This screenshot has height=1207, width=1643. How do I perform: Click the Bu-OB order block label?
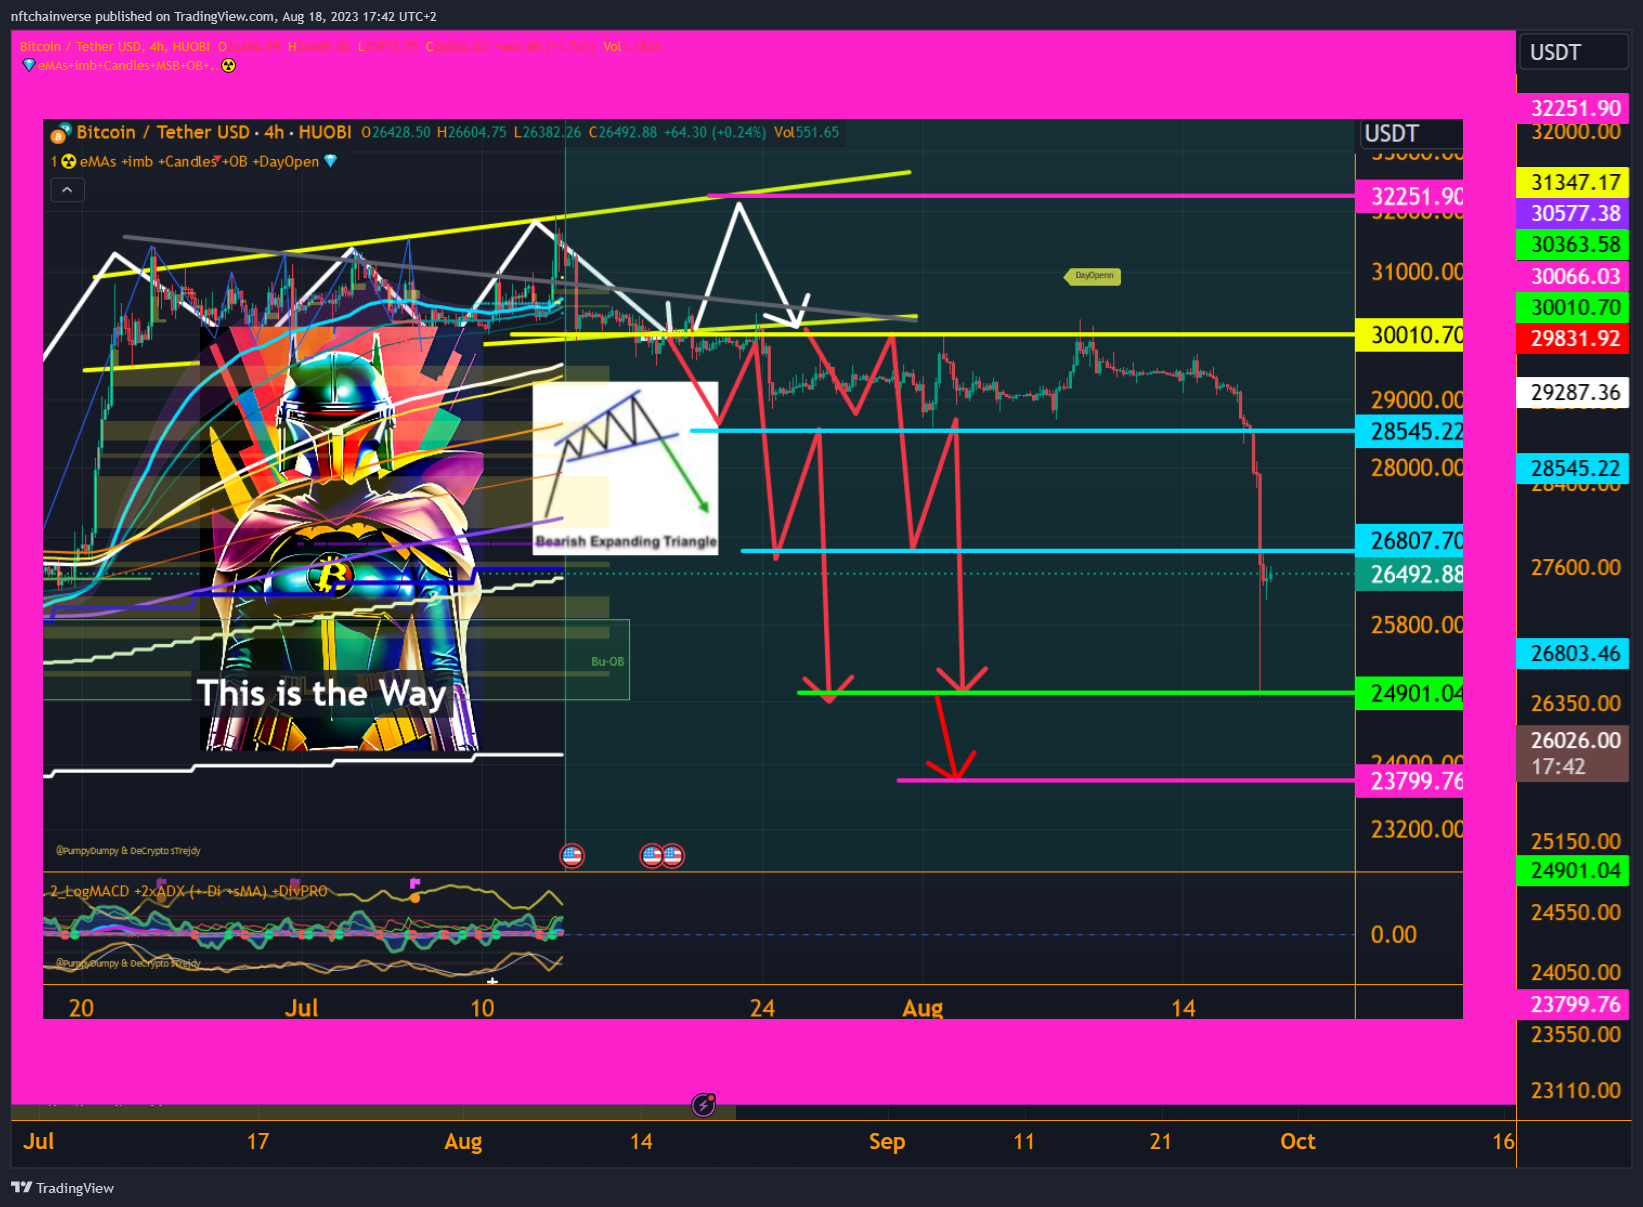607,661
